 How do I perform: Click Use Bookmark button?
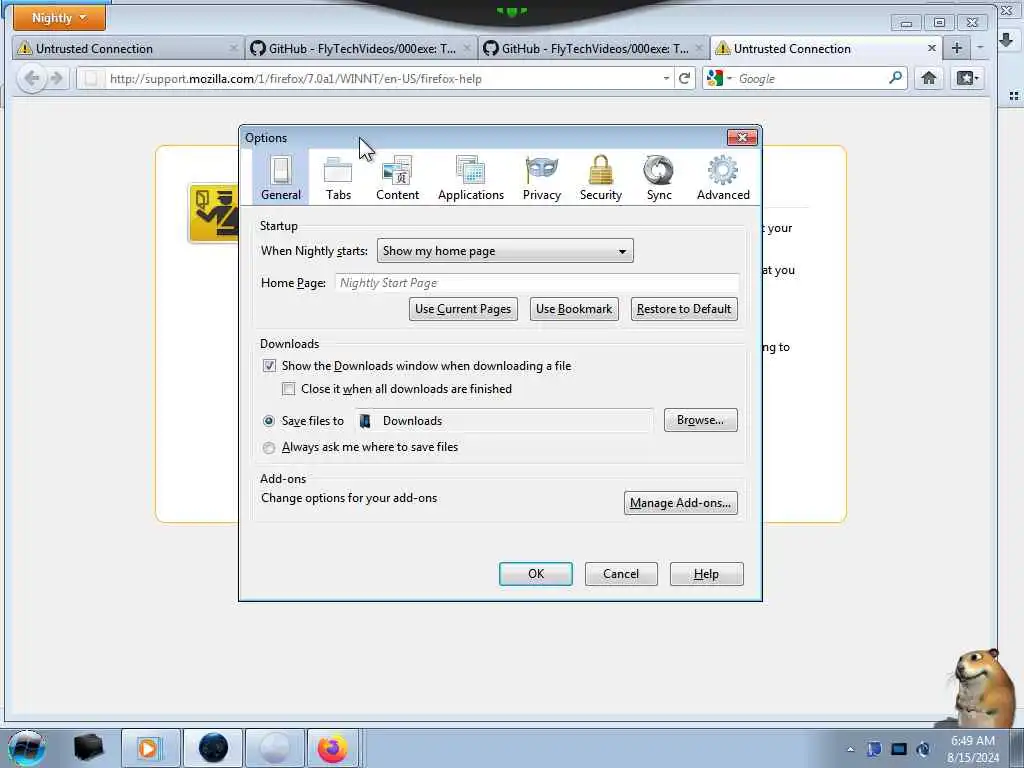click(x=574, y=309)
